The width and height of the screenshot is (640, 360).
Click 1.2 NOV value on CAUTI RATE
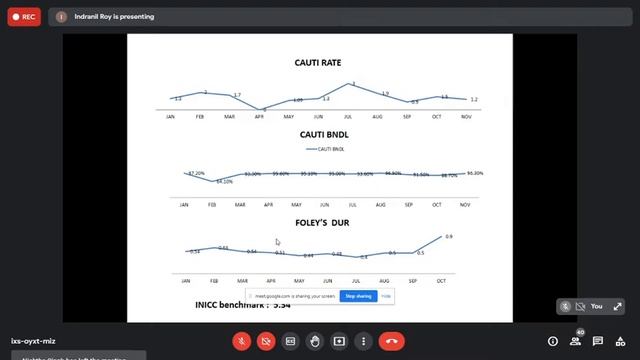coord(474,99)
